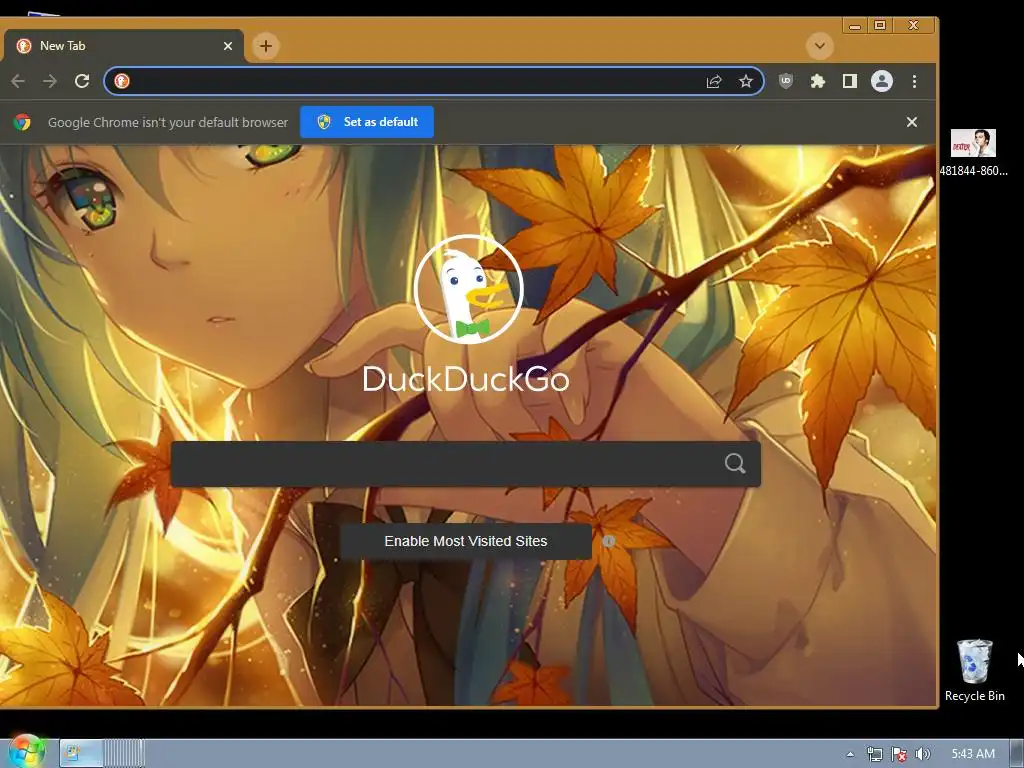
Task: Bookmark this tab with the star icon
Action: tap(746, 81)
